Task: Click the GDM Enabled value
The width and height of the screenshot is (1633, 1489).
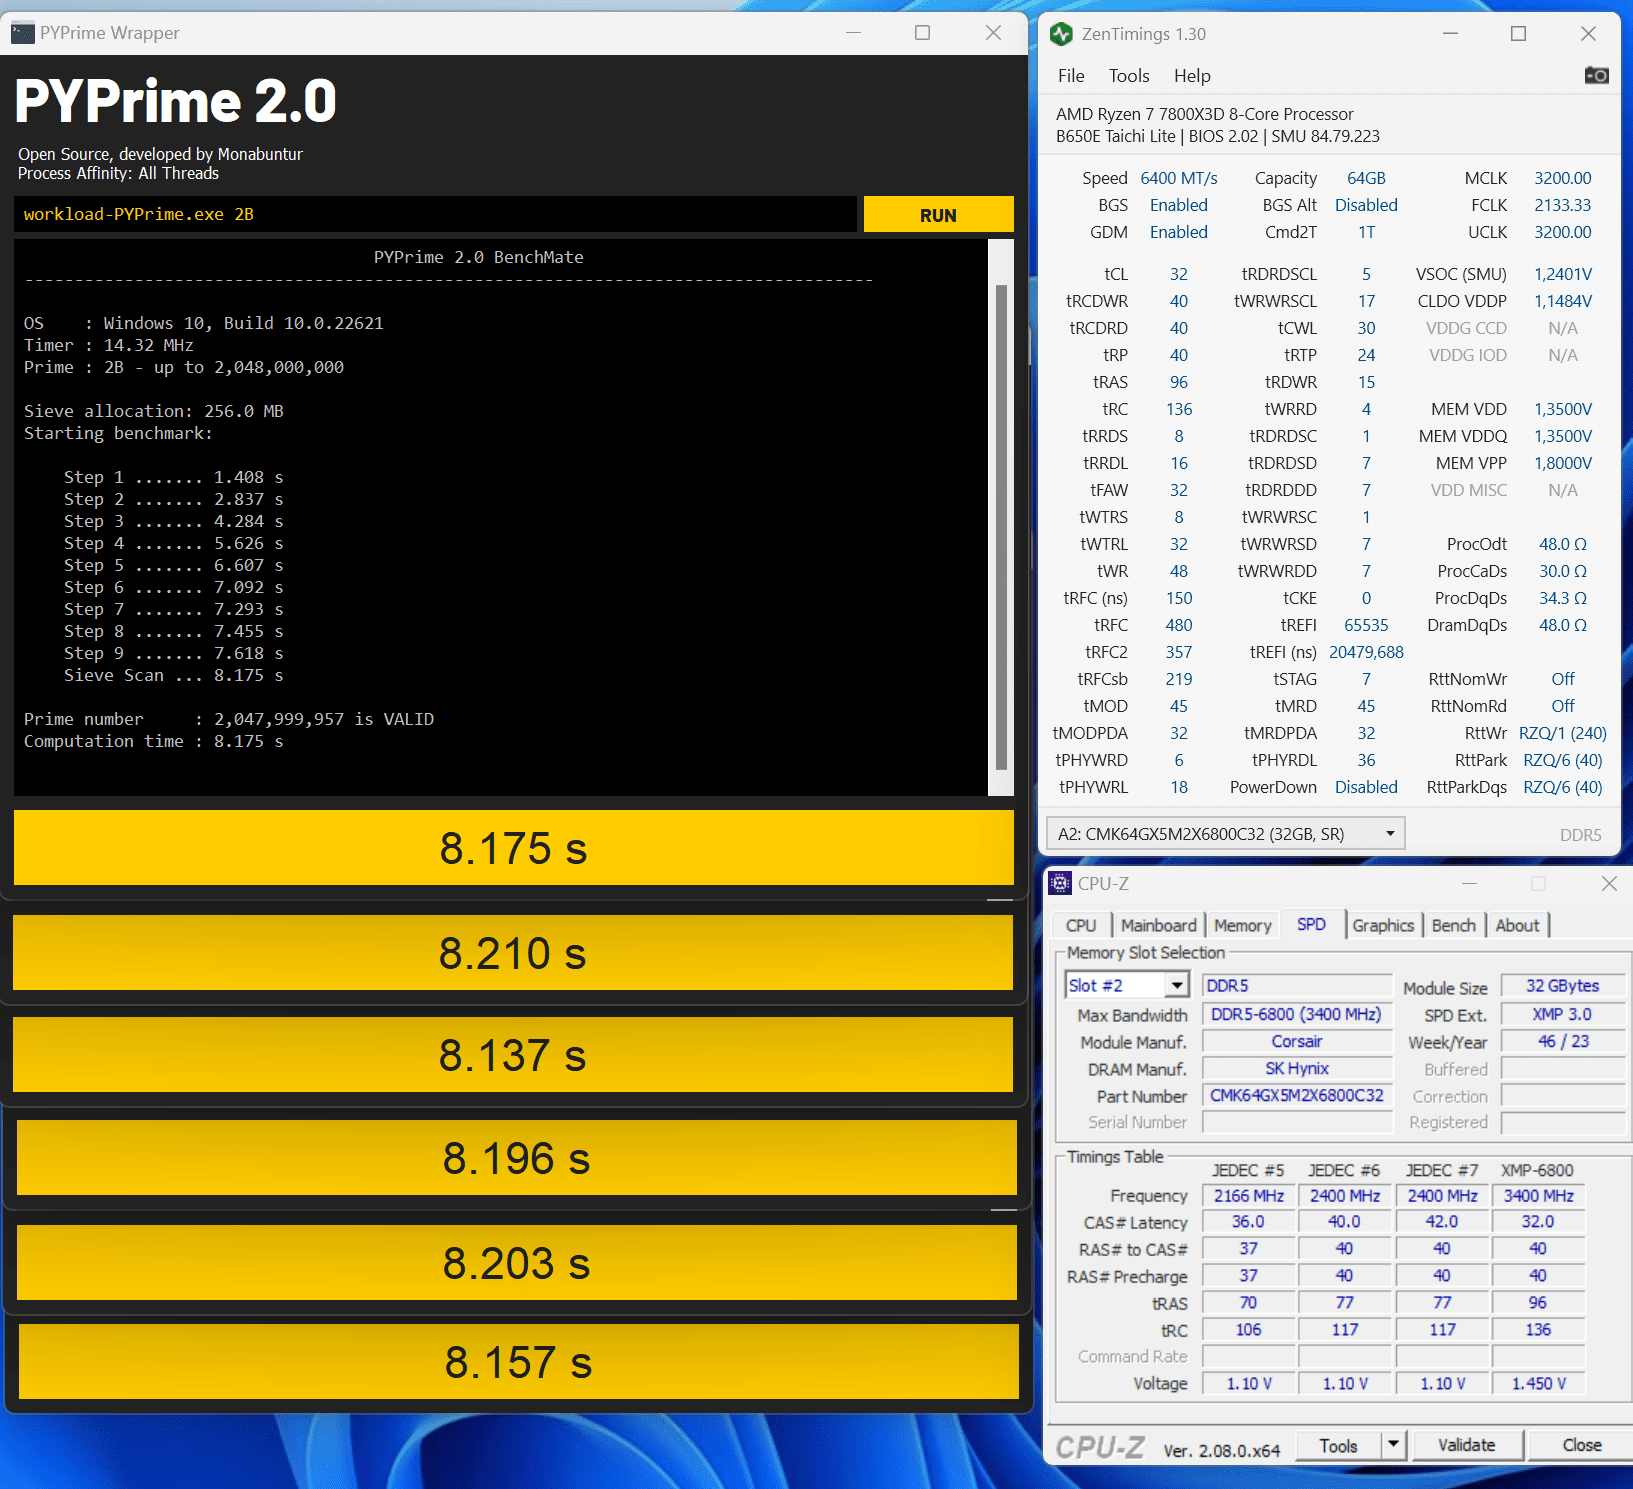Action: [1179, 232]
